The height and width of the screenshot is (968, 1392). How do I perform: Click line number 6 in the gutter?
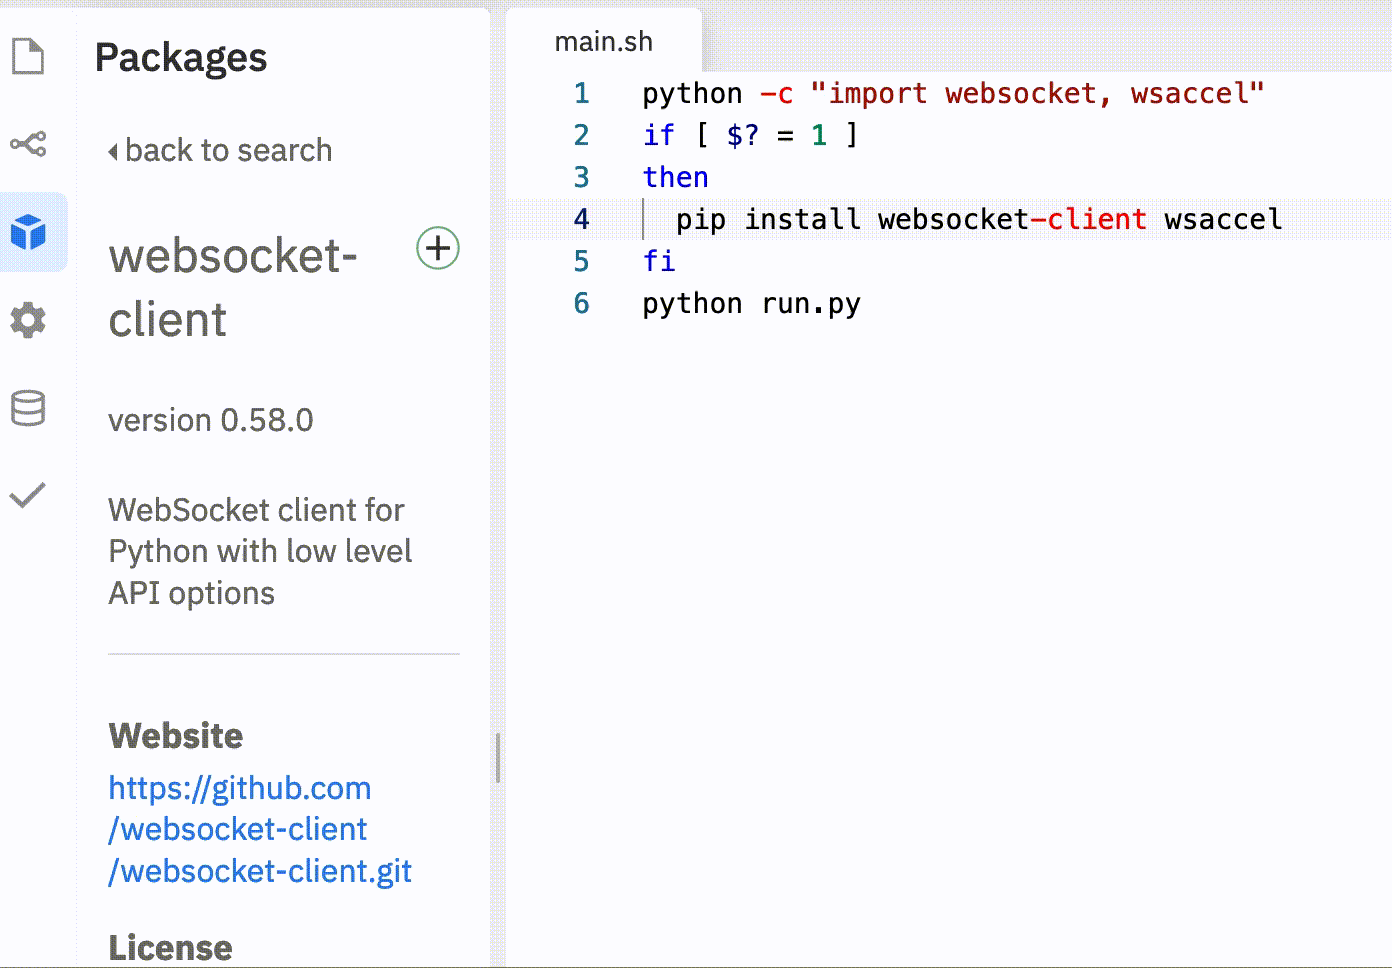pos(582,303)
